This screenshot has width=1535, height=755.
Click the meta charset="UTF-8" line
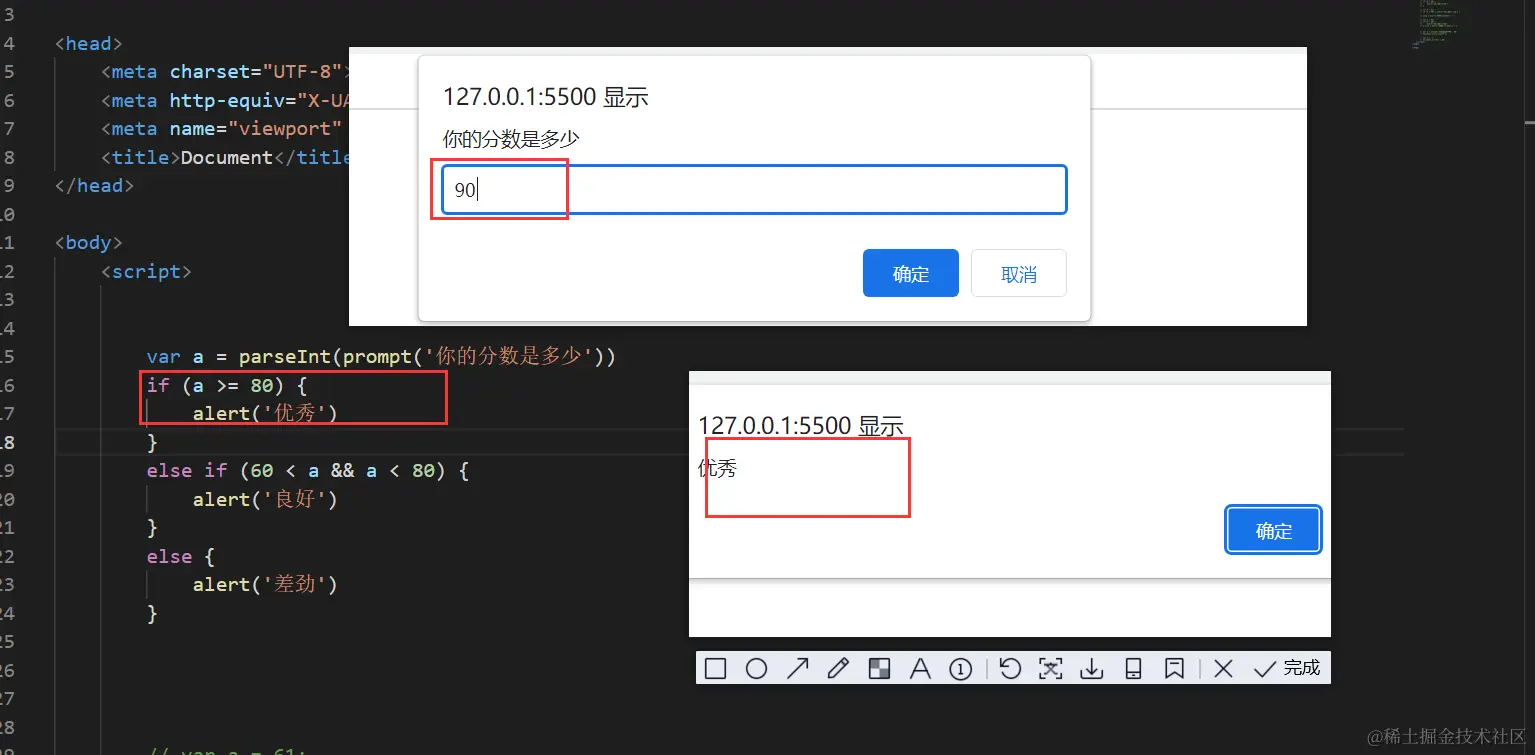point(225,72)
